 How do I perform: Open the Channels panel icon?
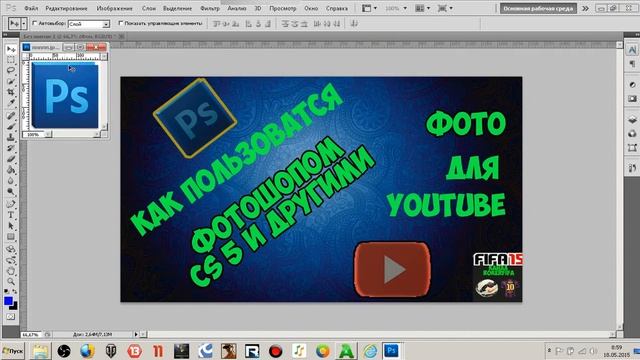click(632, 133)
